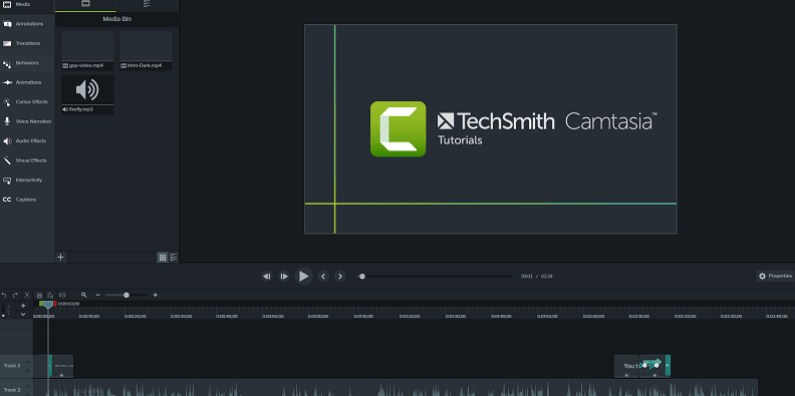Viewport: 795px width, 396px height.
Task: Copy the timeline selection
Action: pos(40,295)
